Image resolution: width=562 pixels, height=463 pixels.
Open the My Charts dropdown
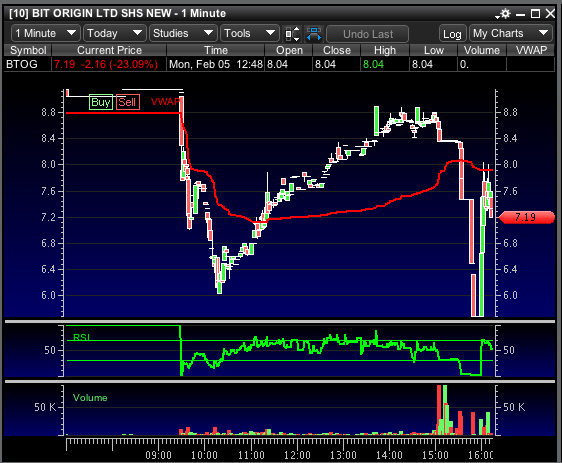511,33
